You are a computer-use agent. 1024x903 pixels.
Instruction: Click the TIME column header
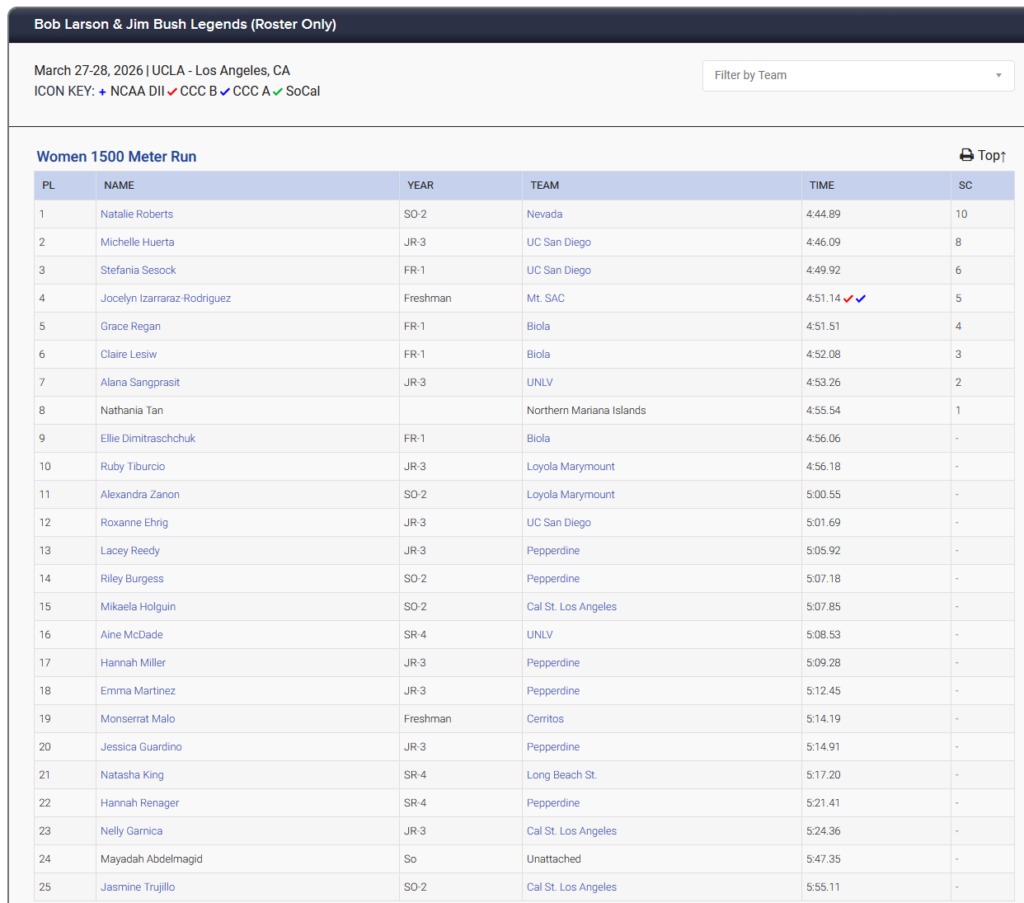(821, 185)
